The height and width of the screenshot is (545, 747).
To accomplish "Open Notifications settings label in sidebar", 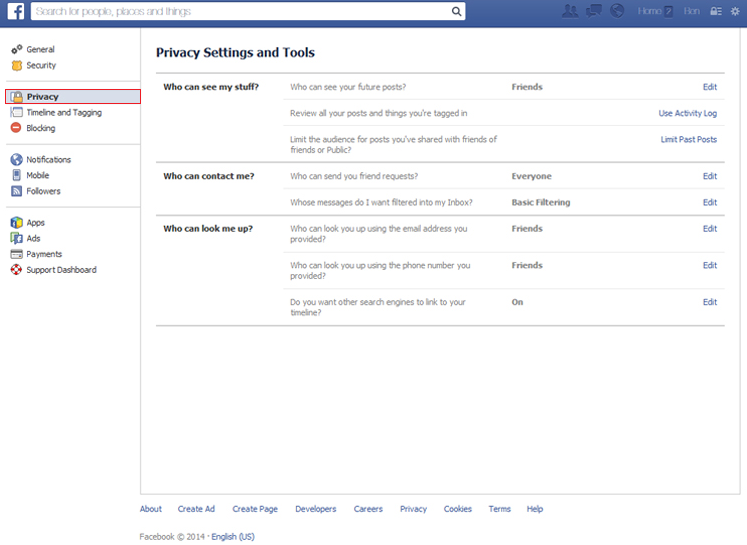I will click(49, 160).
